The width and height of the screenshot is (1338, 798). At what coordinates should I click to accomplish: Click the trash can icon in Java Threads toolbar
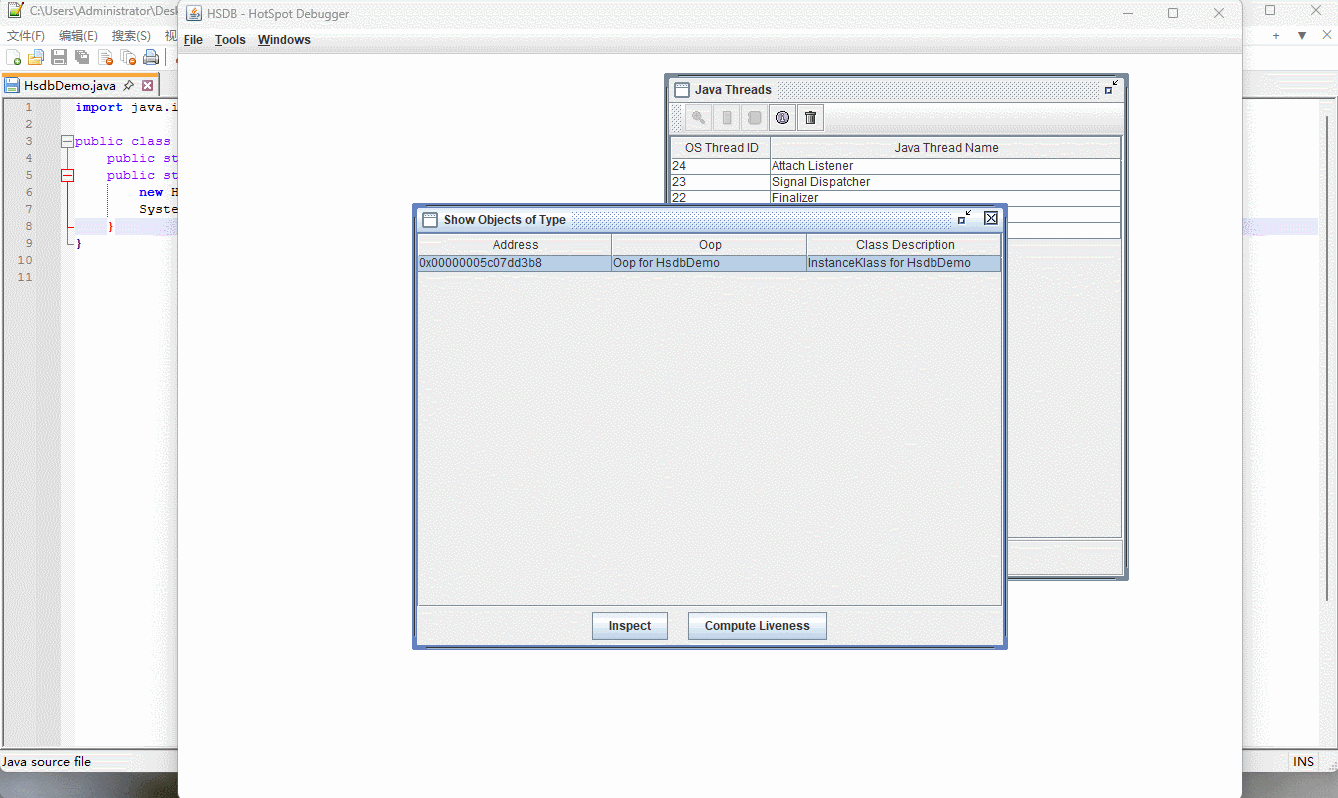[811, 118]
